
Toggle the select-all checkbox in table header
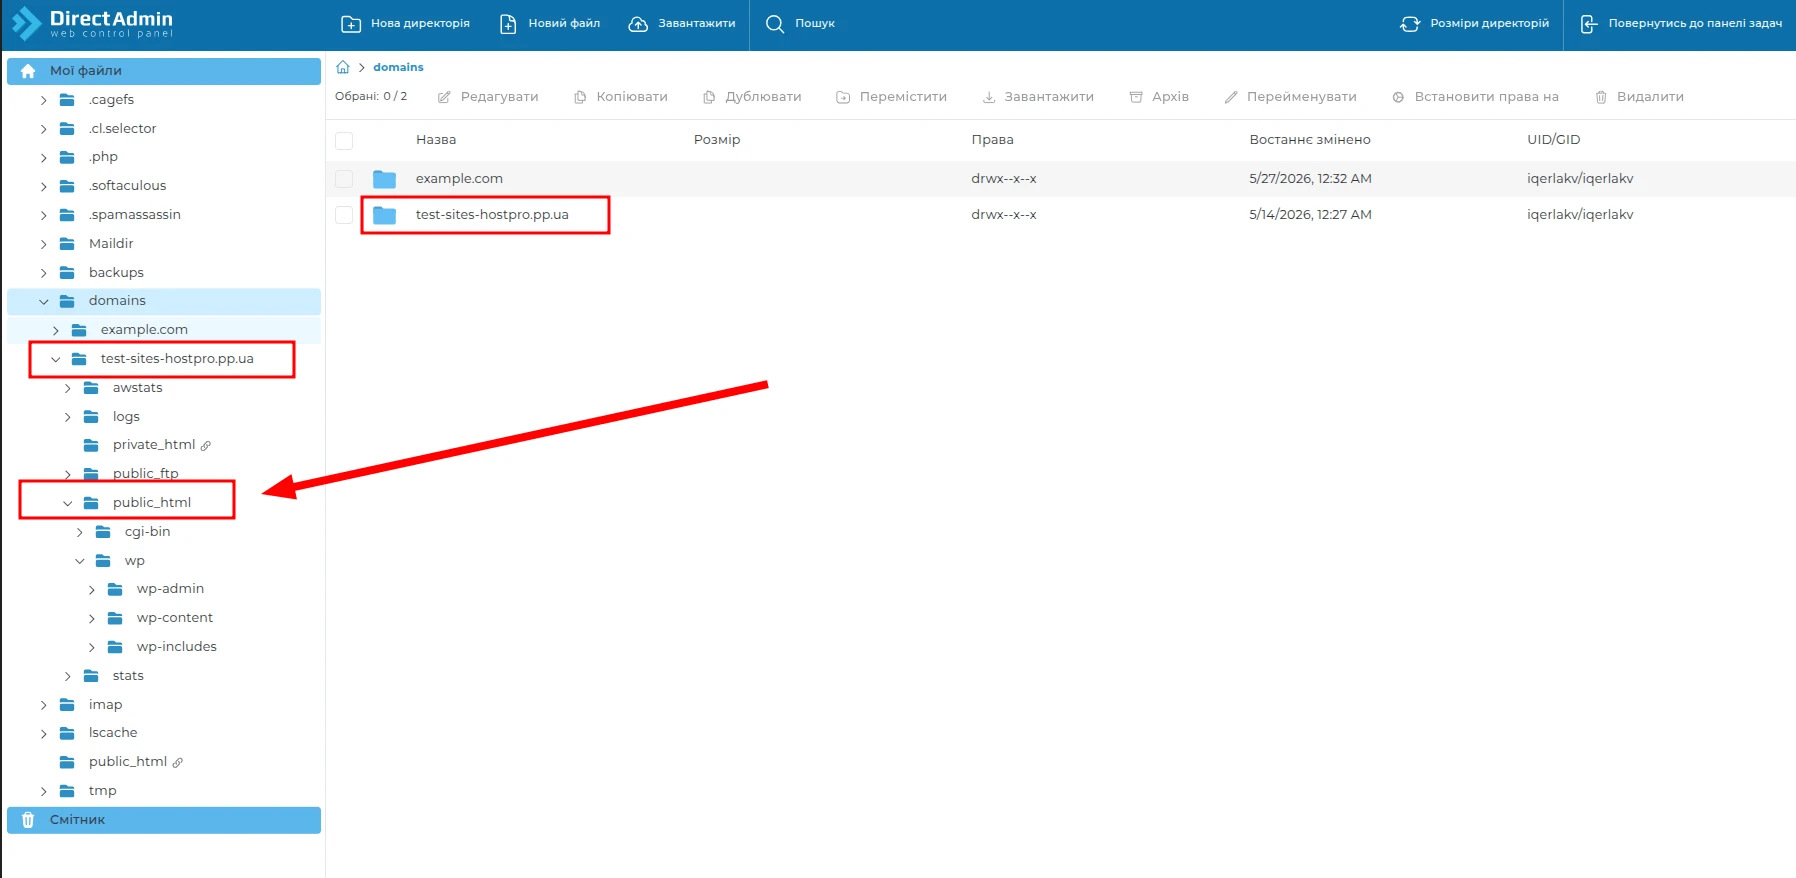[x=344, y=141]
